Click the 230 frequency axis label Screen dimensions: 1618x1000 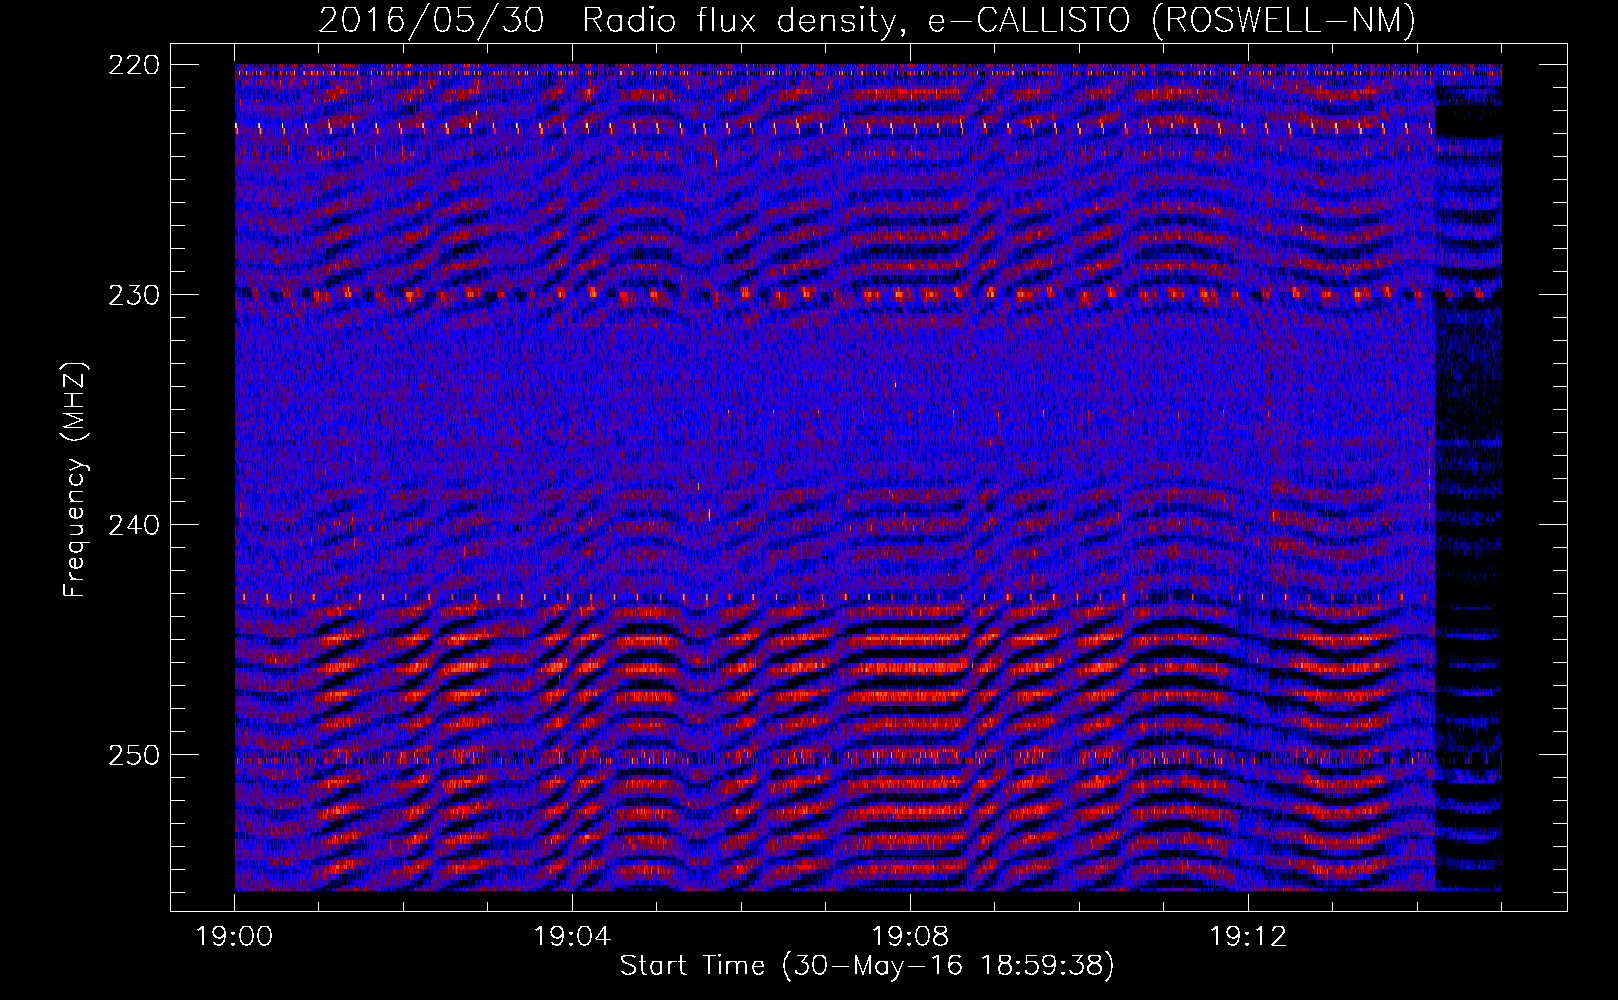pyautogui.click(x=134, y=295)
